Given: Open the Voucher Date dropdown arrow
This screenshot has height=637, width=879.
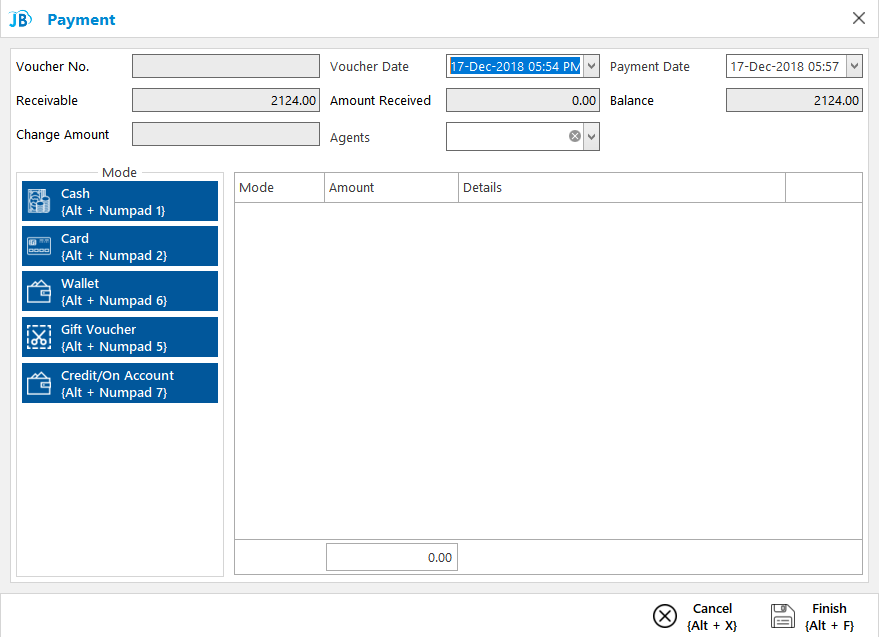Looking at the screenshot, I should click(591, 66).
